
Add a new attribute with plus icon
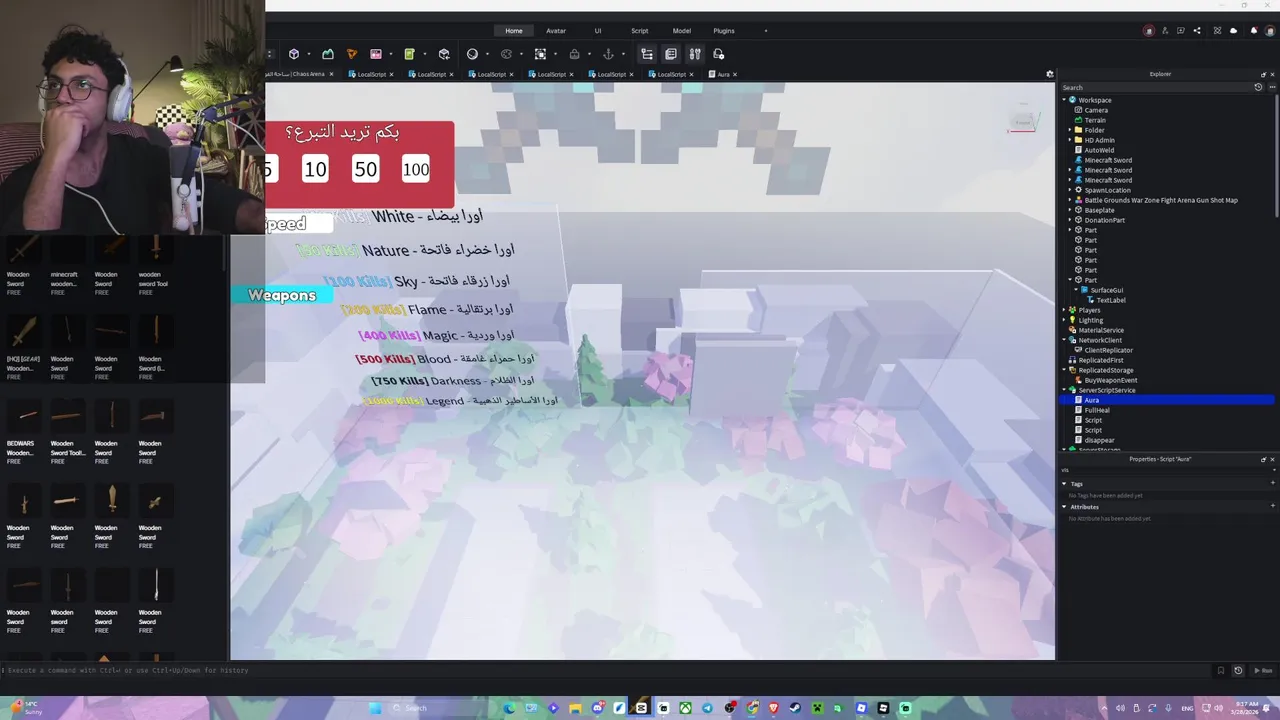[1272, 507]
